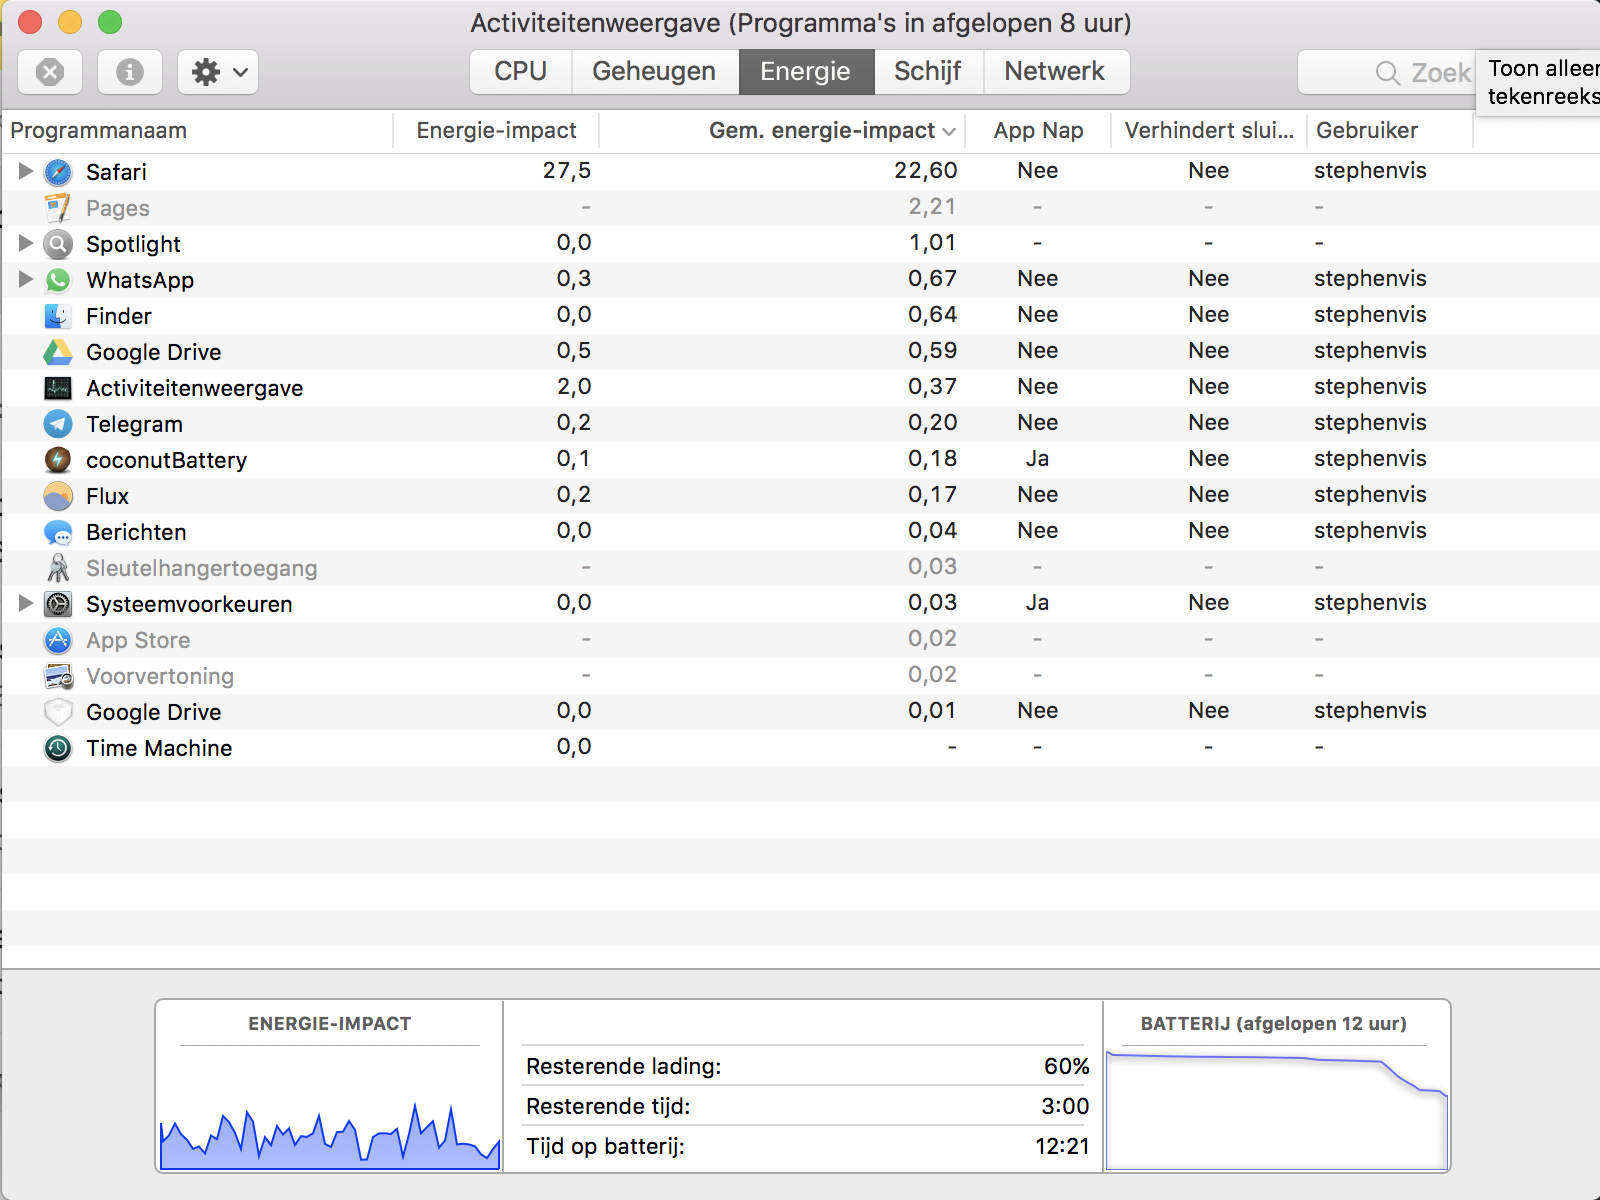This screenshot has width=1600, height=1200.
Task: Click the Systeemvoorkeuren gear icon
Action: tap(58, 604)
